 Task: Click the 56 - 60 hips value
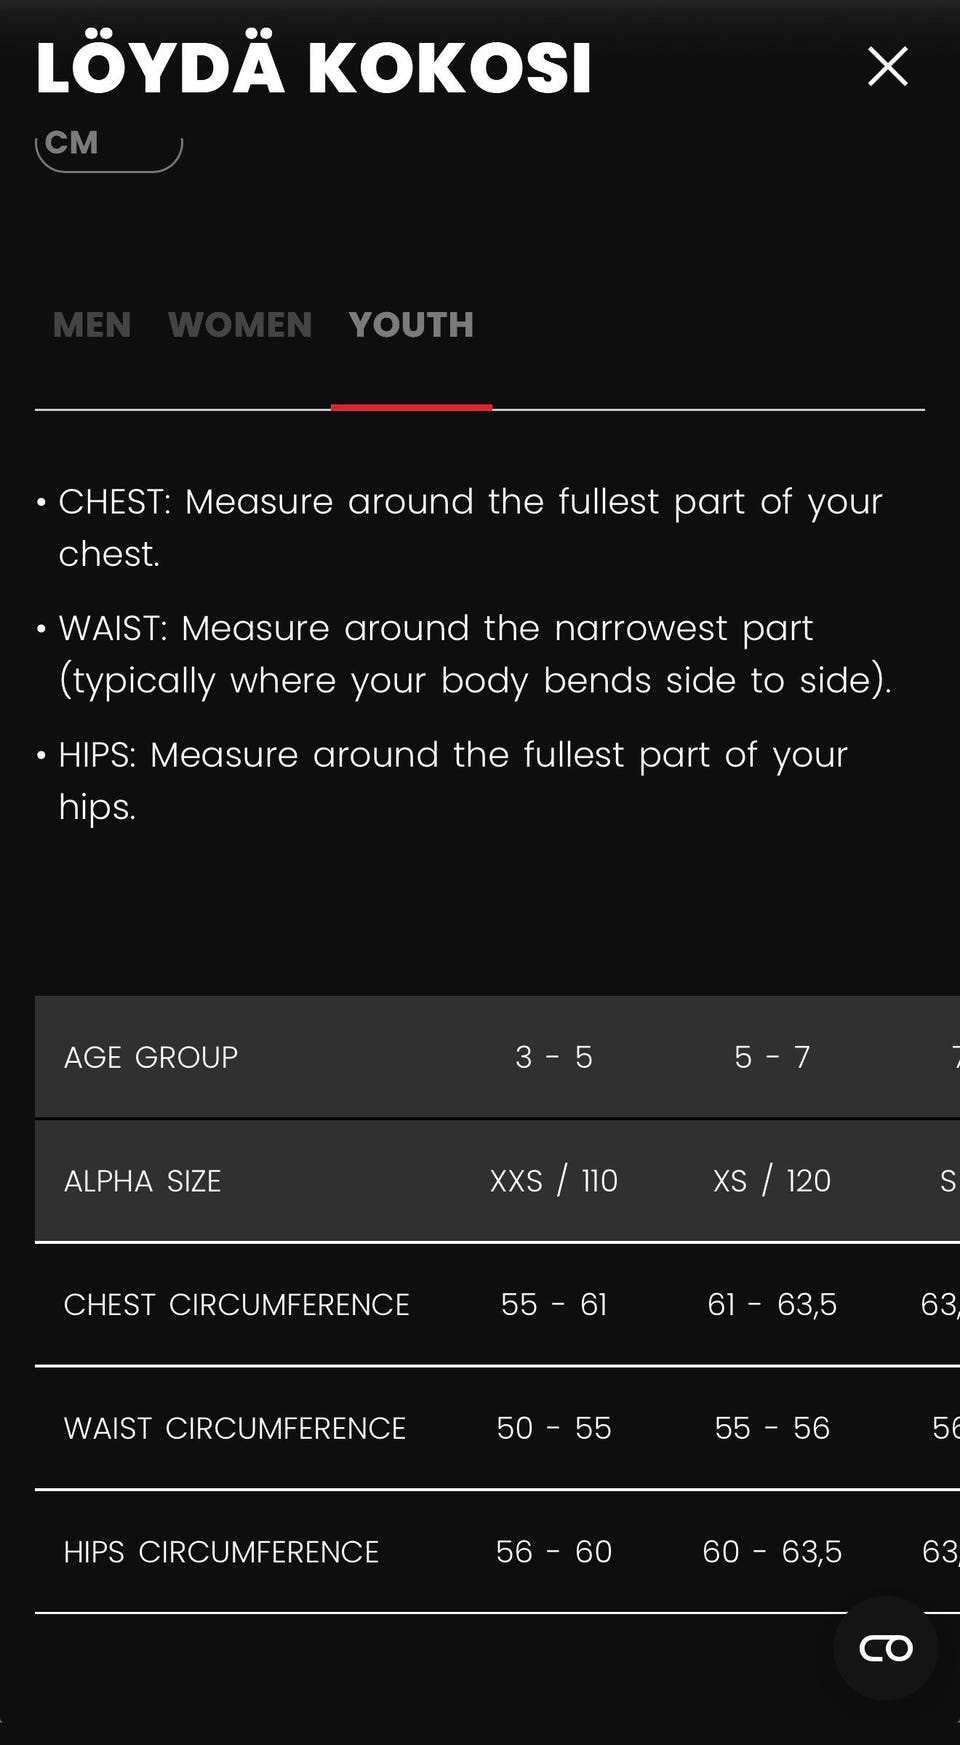[x=554, y=1552]
